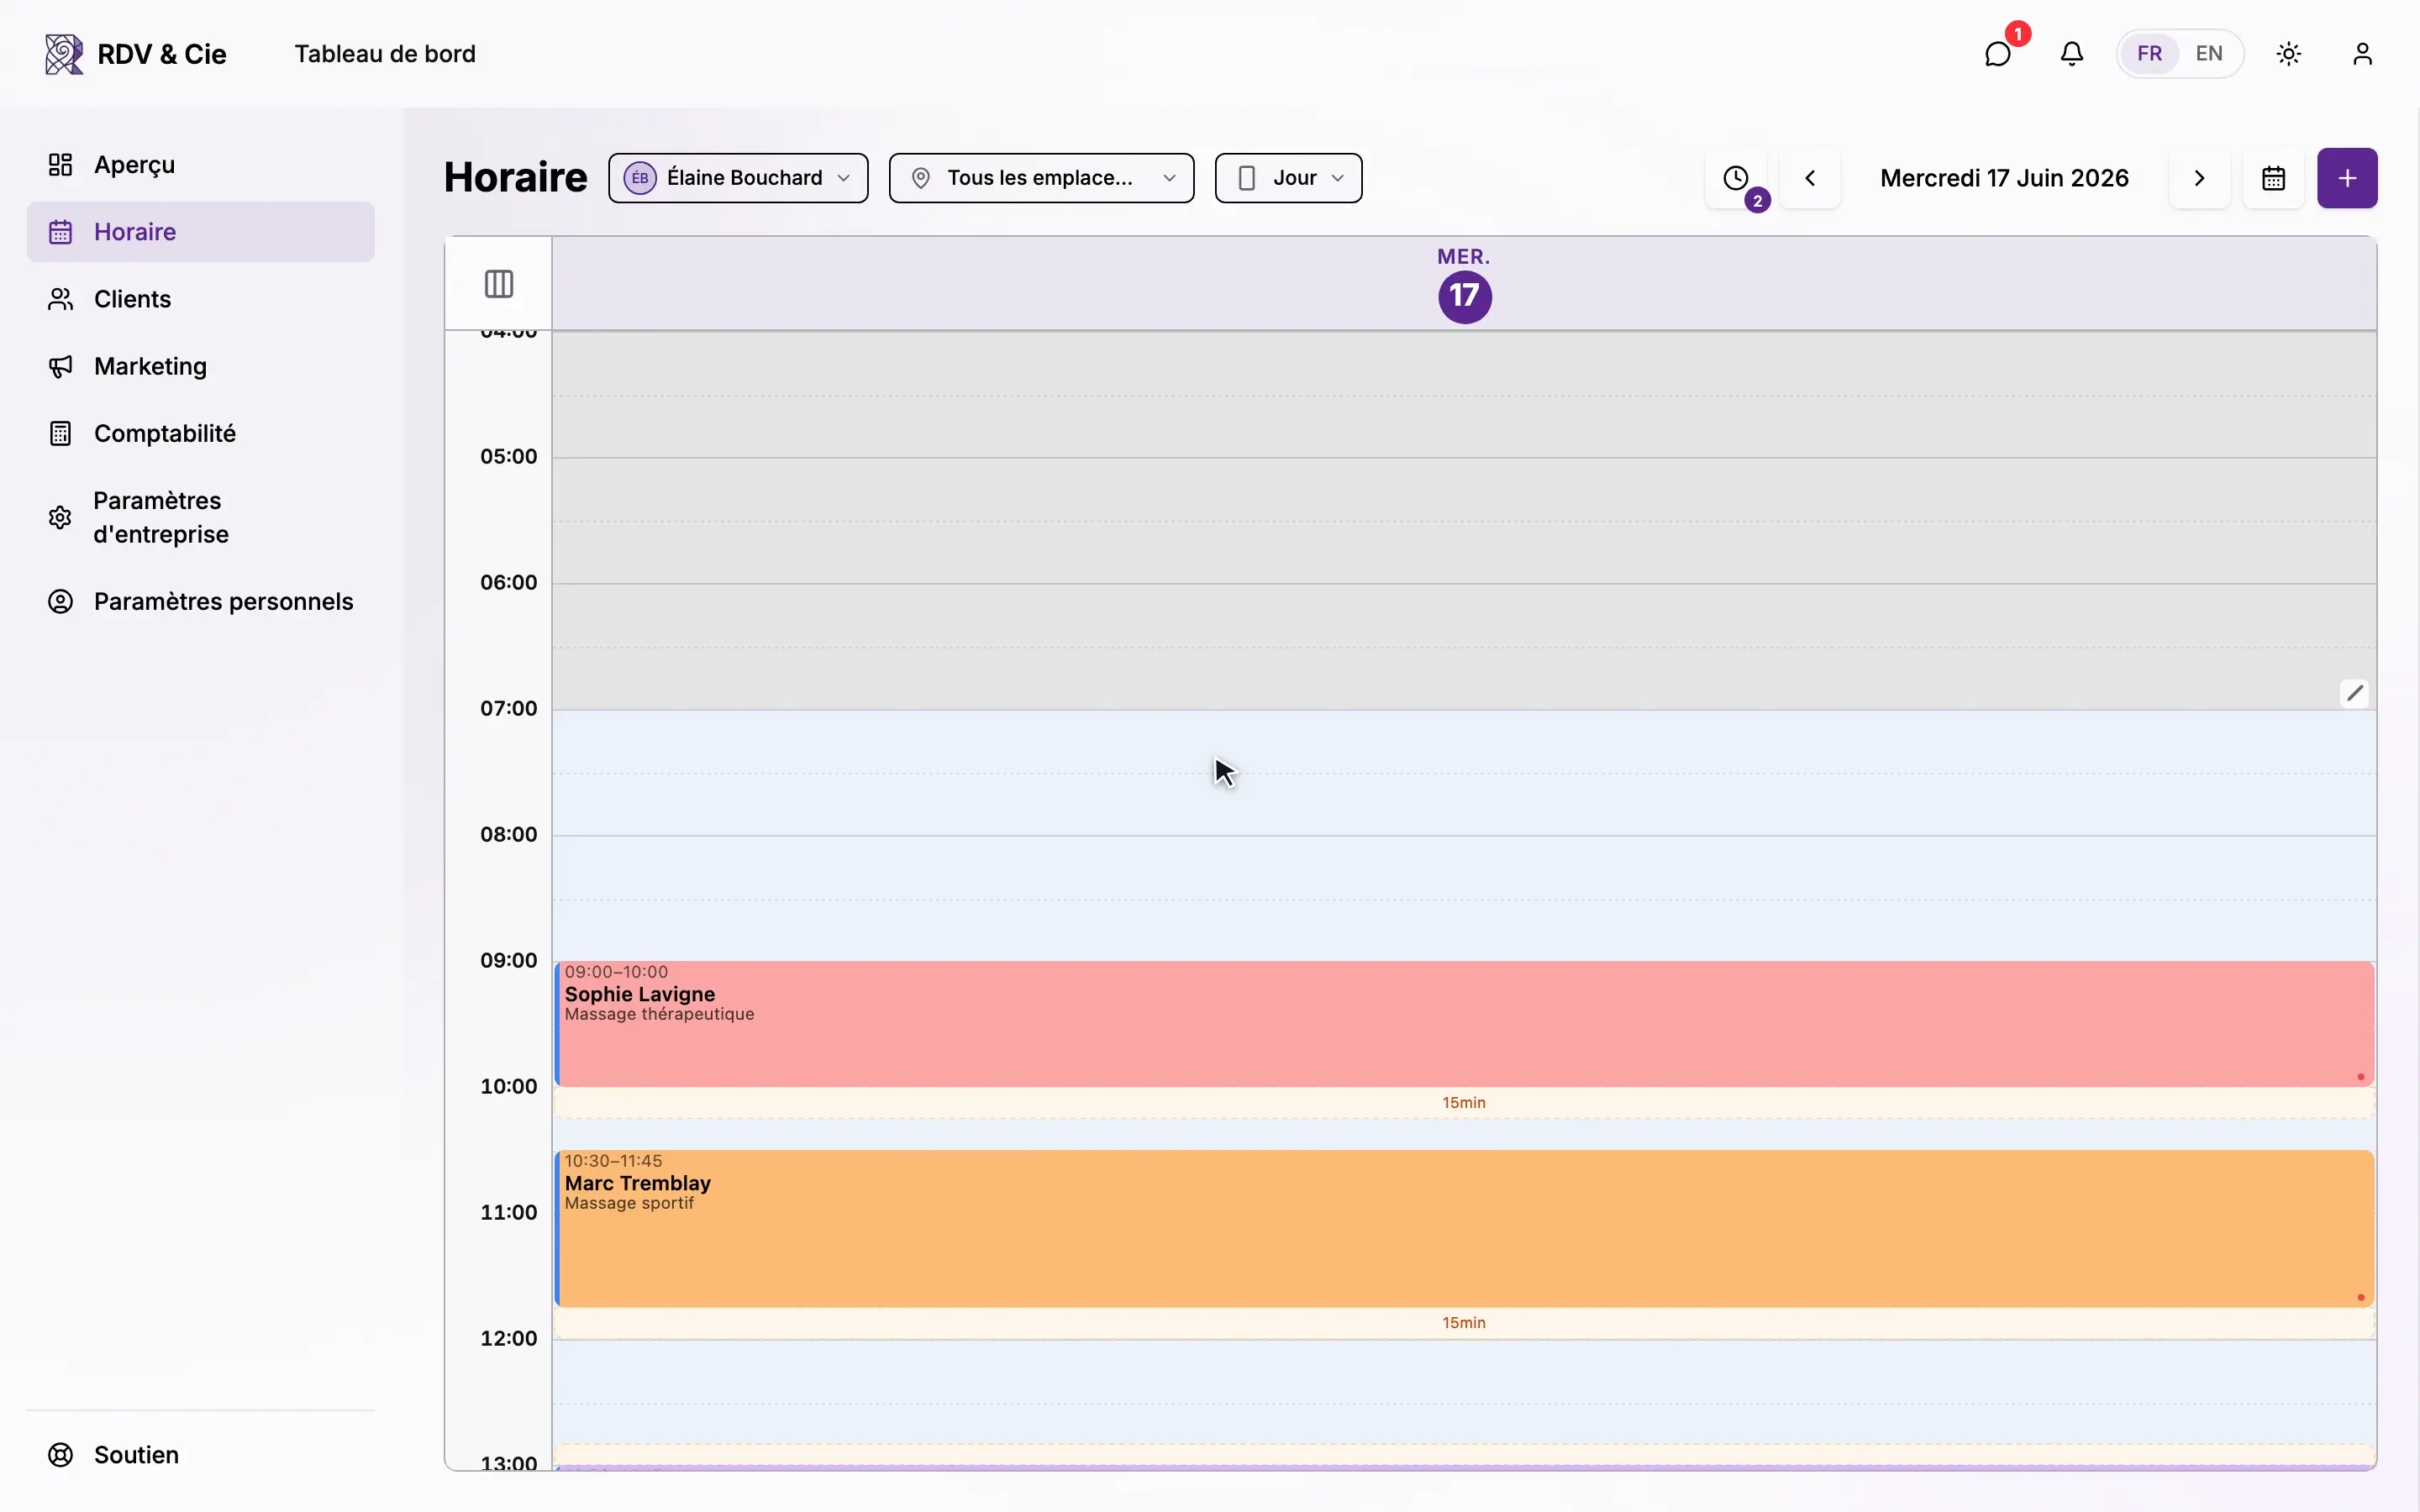Click the 15min buffer after Sophie Lavigne

pyautogui.click(x=1464, y=1103)
